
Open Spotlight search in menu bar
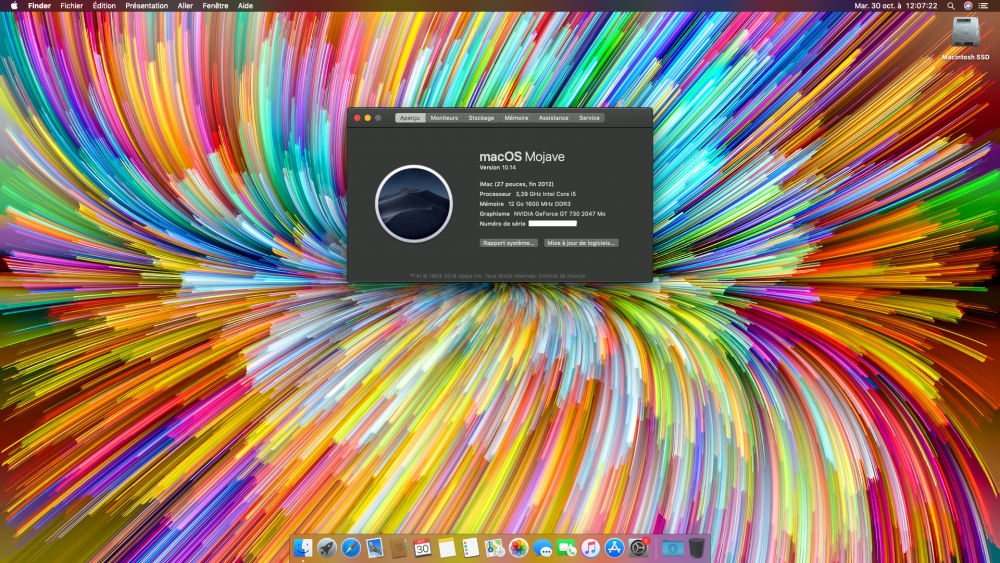pos(951,6)
